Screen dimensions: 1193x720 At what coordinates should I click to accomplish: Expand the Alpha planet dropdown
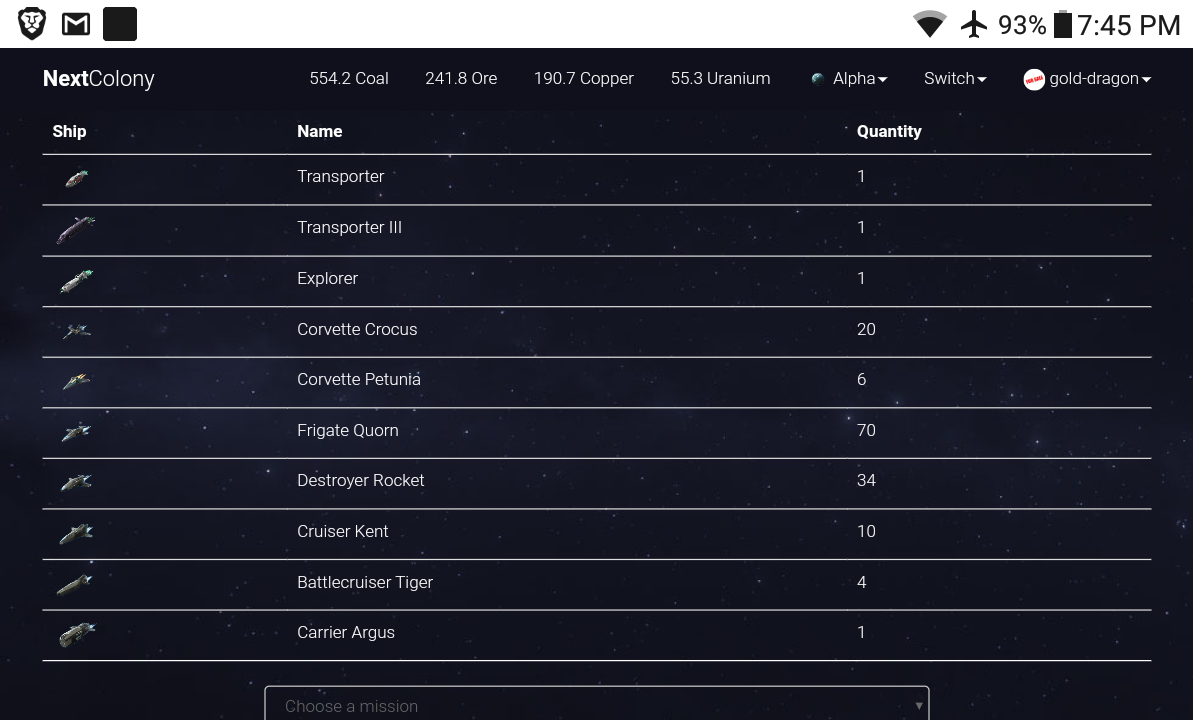tap(849, 79)
